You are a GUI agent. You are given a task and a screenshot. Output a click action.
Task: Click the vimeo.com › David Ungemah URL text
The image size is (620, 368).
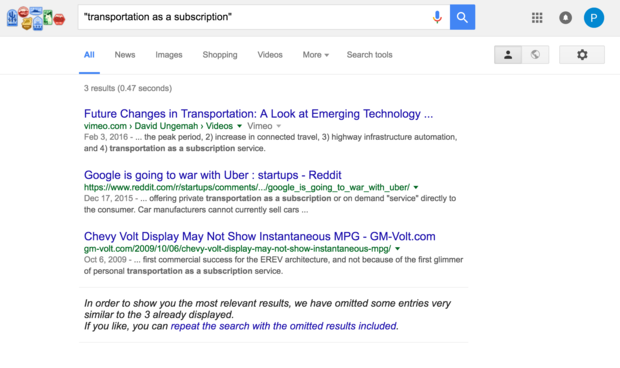point(158,126)
